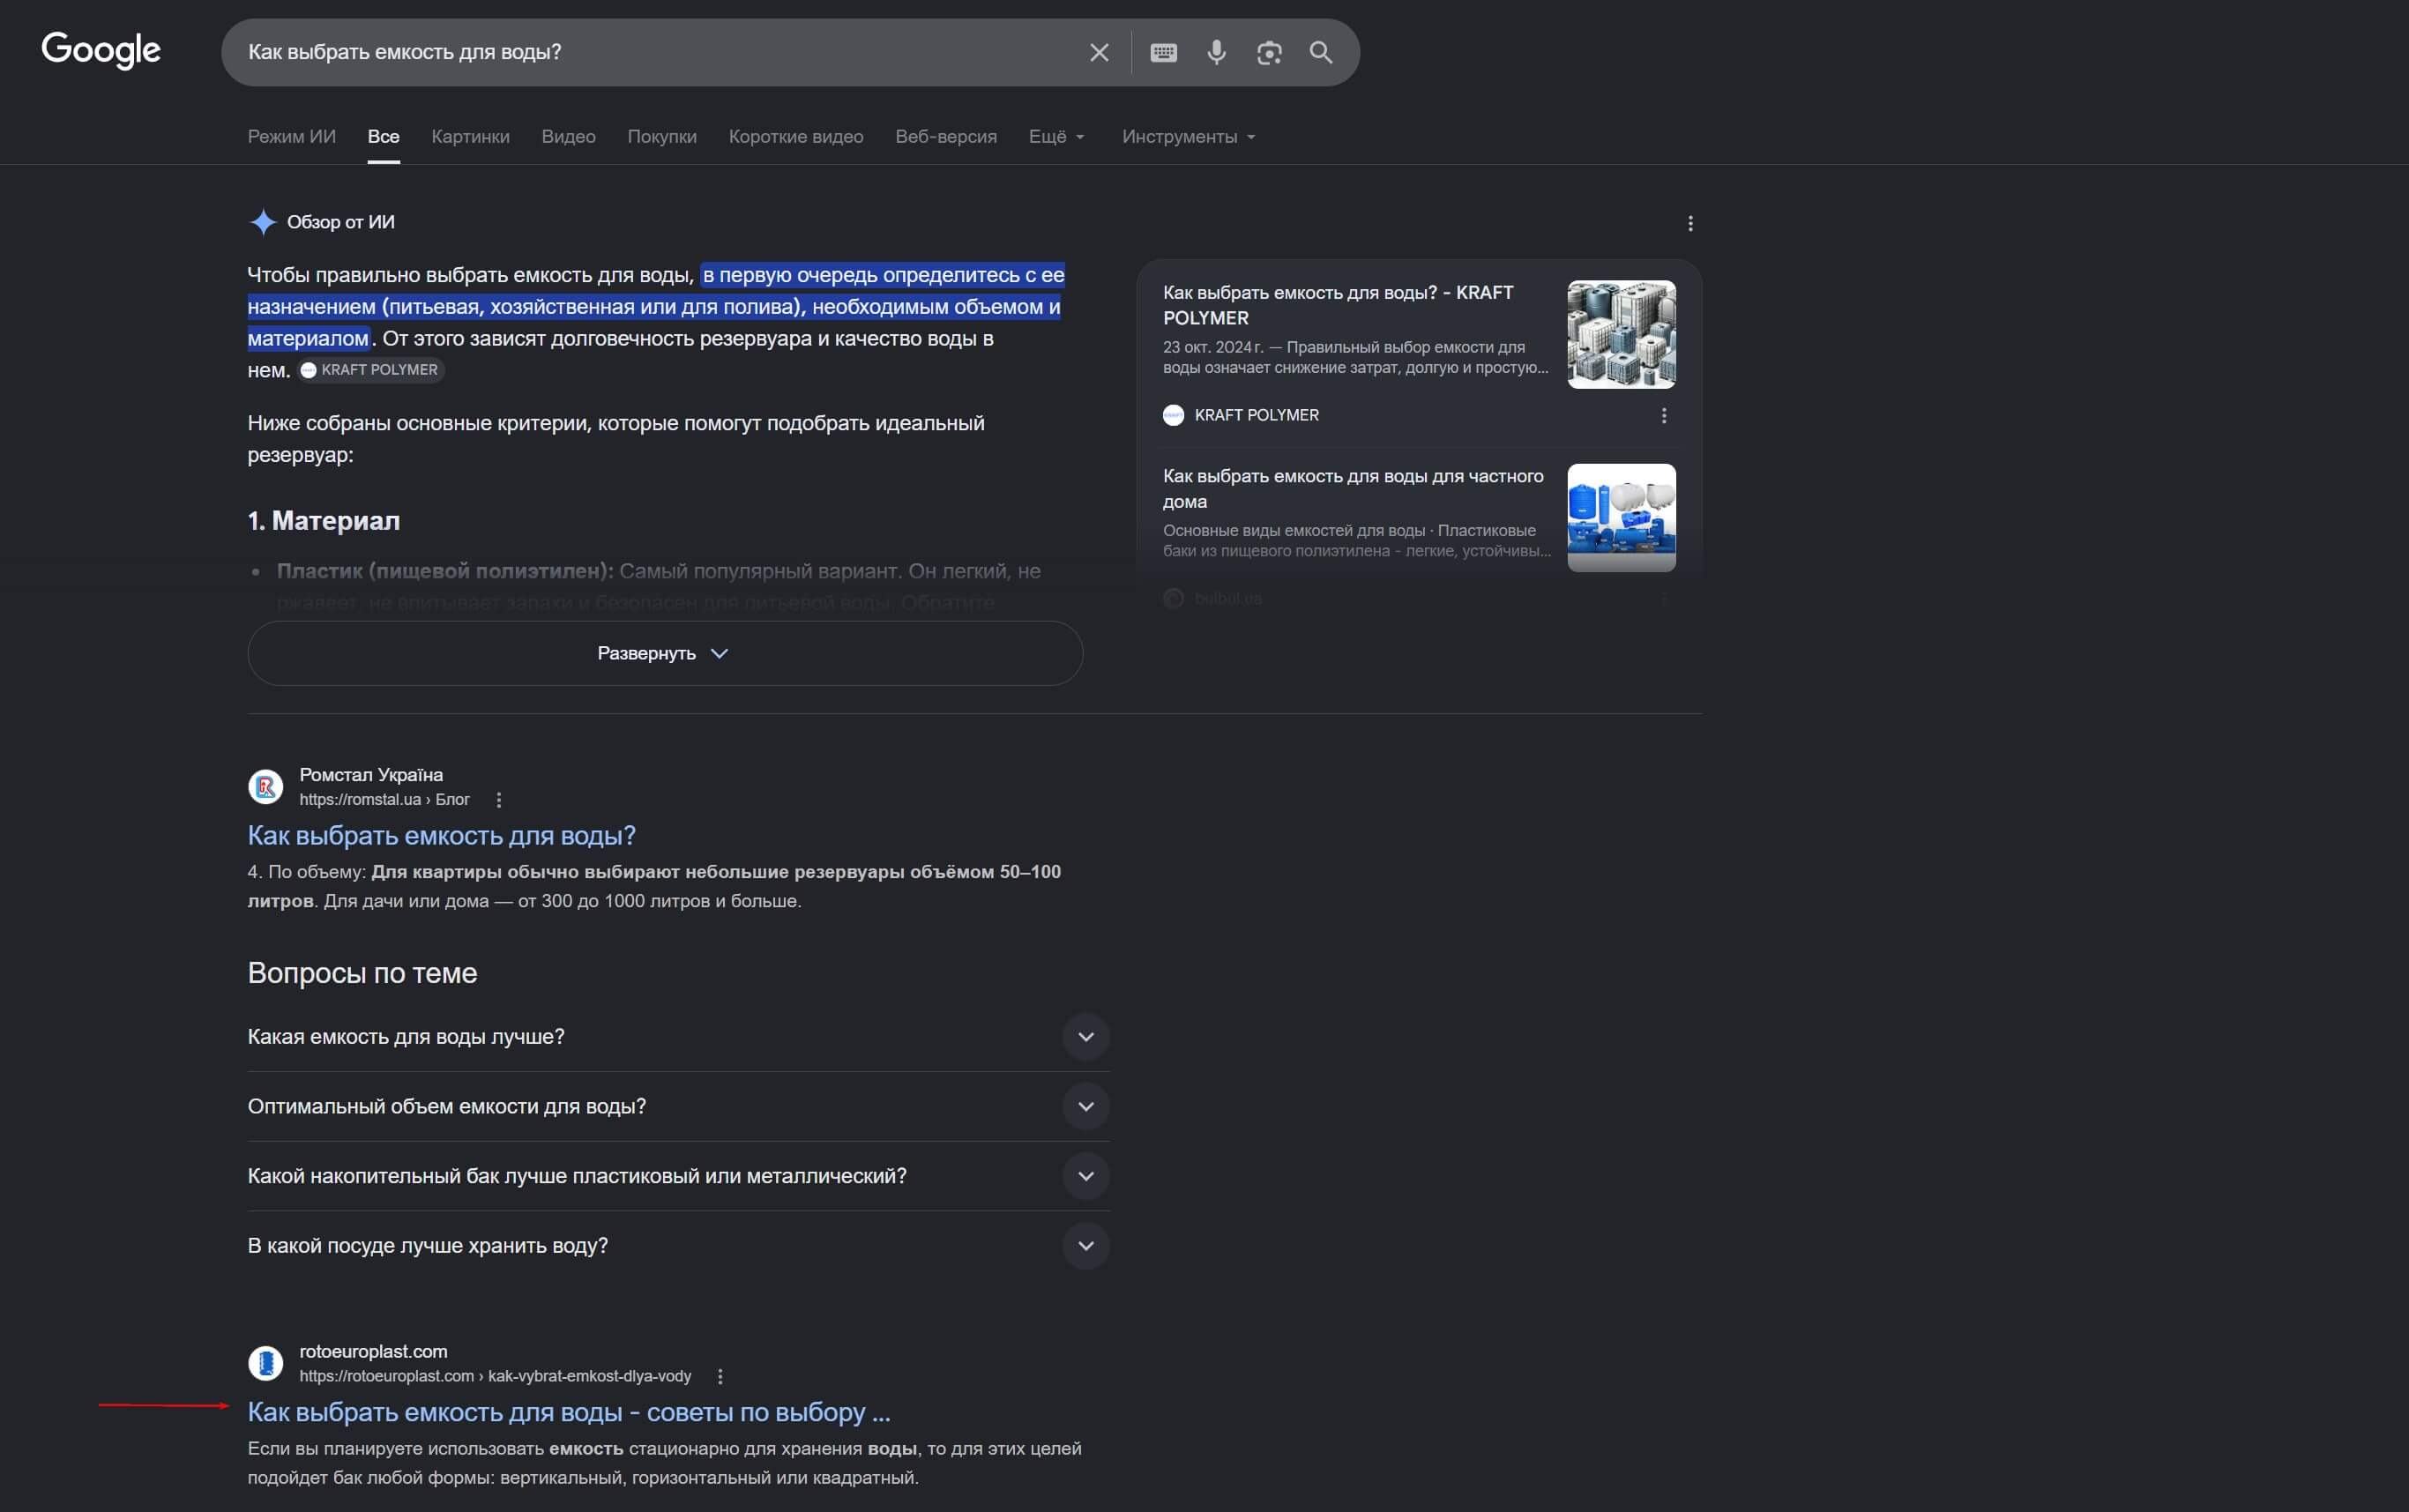
Task: Select the Все tab
Action: (384, 136)
